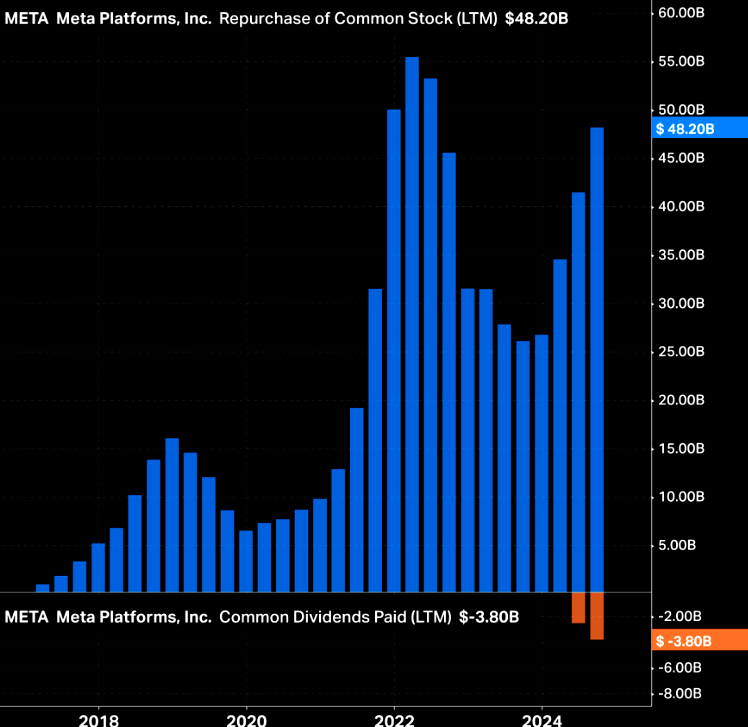Click the 20.00B y-axis label
This screenshot has width=748, height=727.
pos(681,400)
